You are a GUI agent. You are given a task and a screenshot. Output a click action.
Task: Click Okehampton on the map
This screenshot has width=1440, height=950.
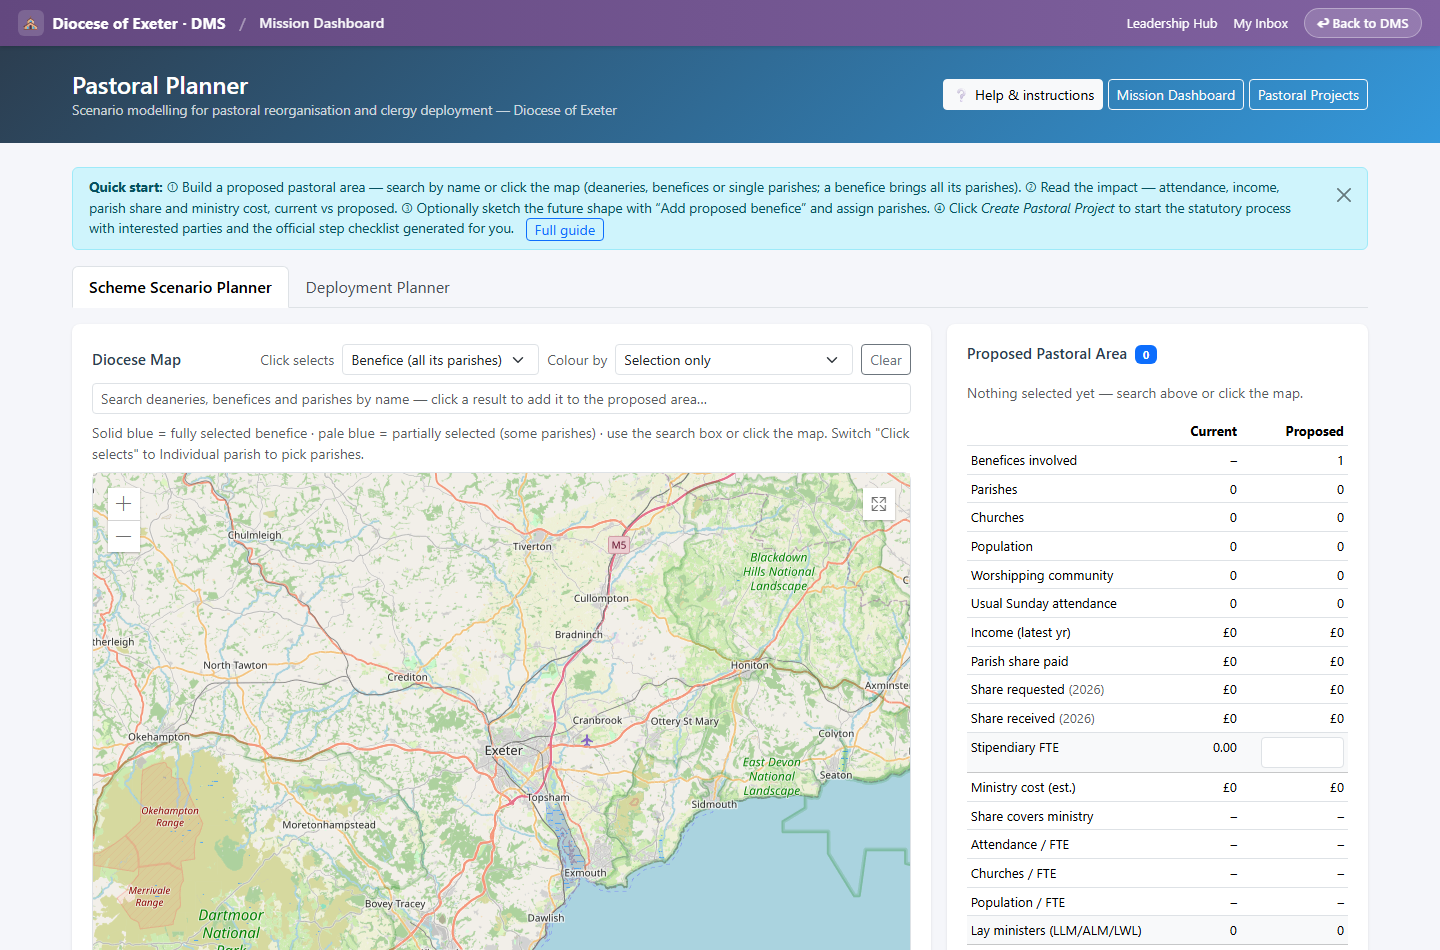(158, 737)
